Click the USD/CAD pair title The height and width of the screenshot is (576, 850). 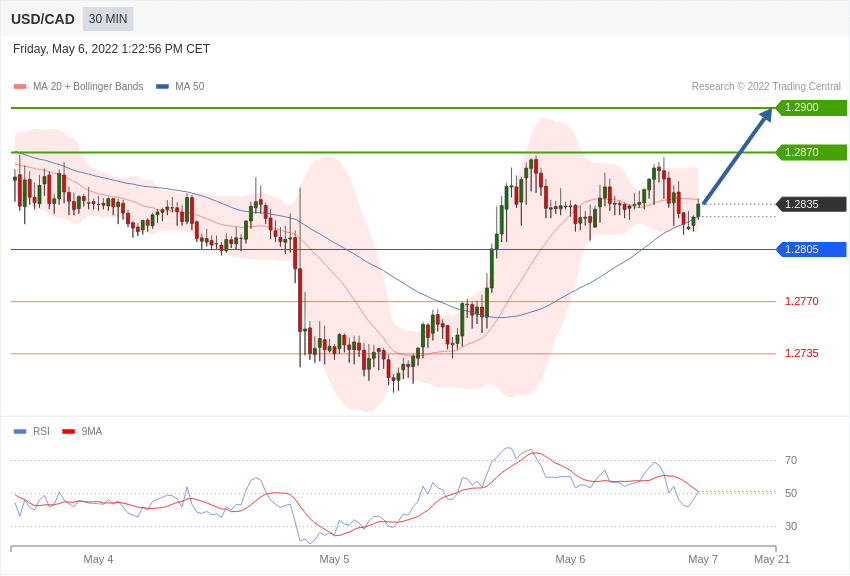[x=43, y=19]
